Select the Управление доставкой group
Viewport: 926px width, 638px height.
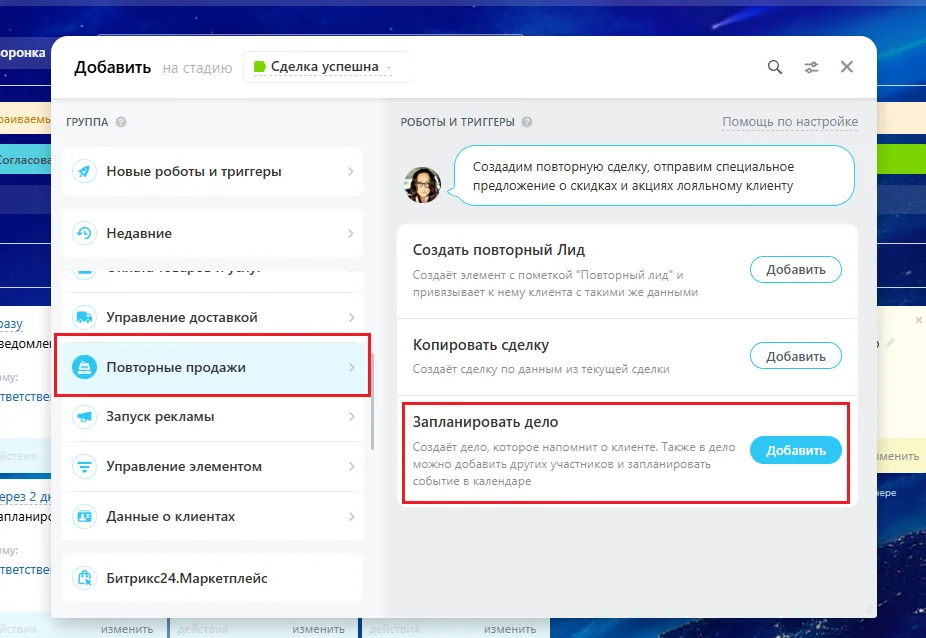[213, 317]
